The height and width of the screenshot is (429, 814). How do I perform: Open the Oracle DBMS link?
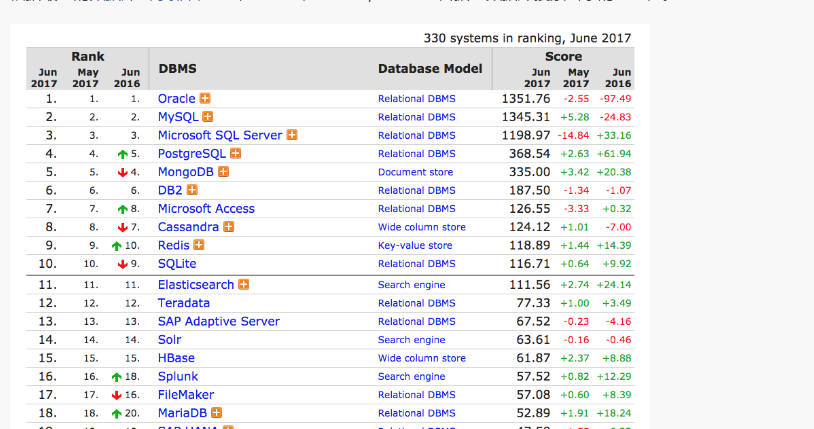point(177,99)
